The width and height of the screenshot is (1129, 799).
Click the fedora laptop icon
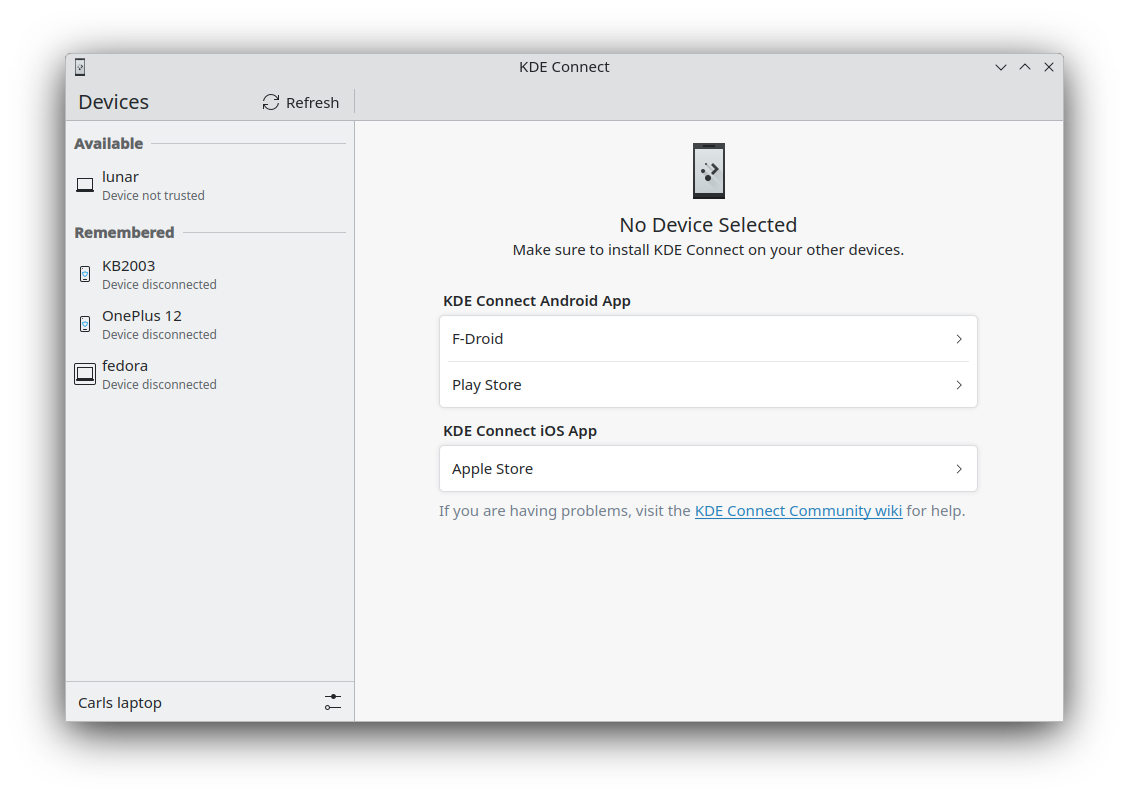coord(85,374)
